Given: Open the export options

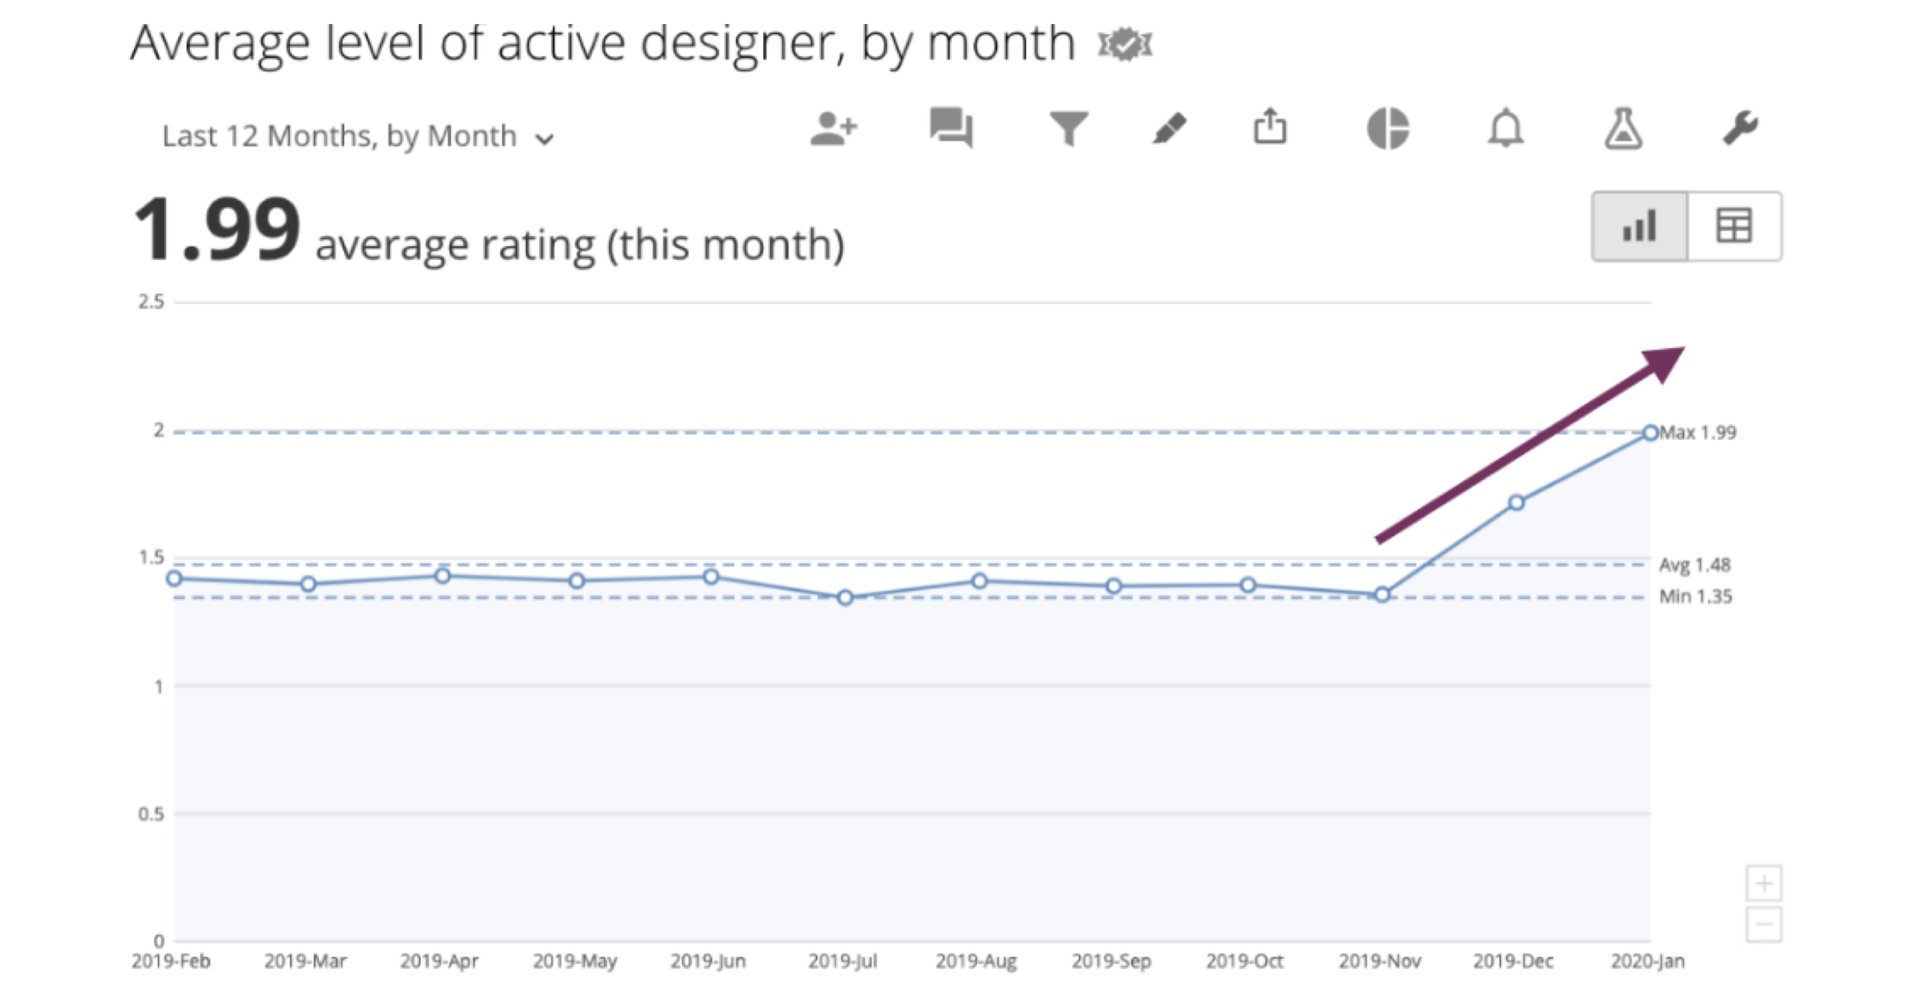Looking at the screenshot, I should (x=1271, y=128).
